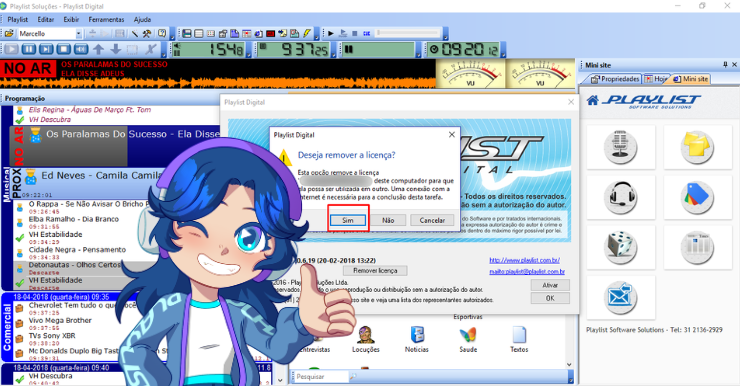Click the 09:20 clock display
Screen dimensions: 740x386
coord(463,50)
